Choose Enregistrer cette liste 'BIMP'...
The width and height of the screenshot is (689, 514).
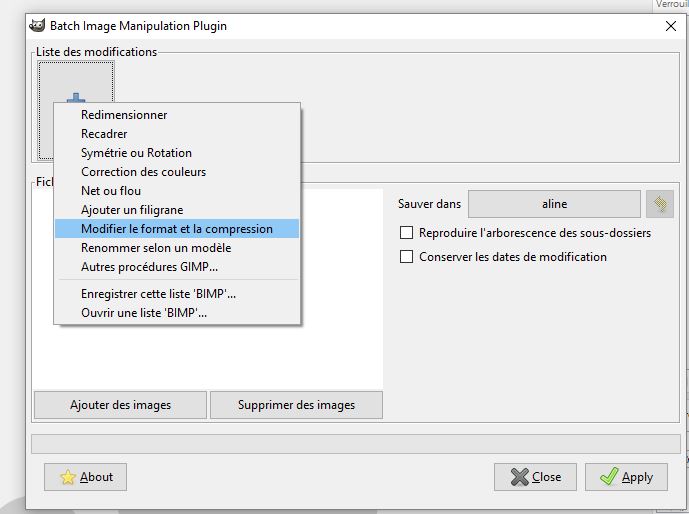pos(177,293)
